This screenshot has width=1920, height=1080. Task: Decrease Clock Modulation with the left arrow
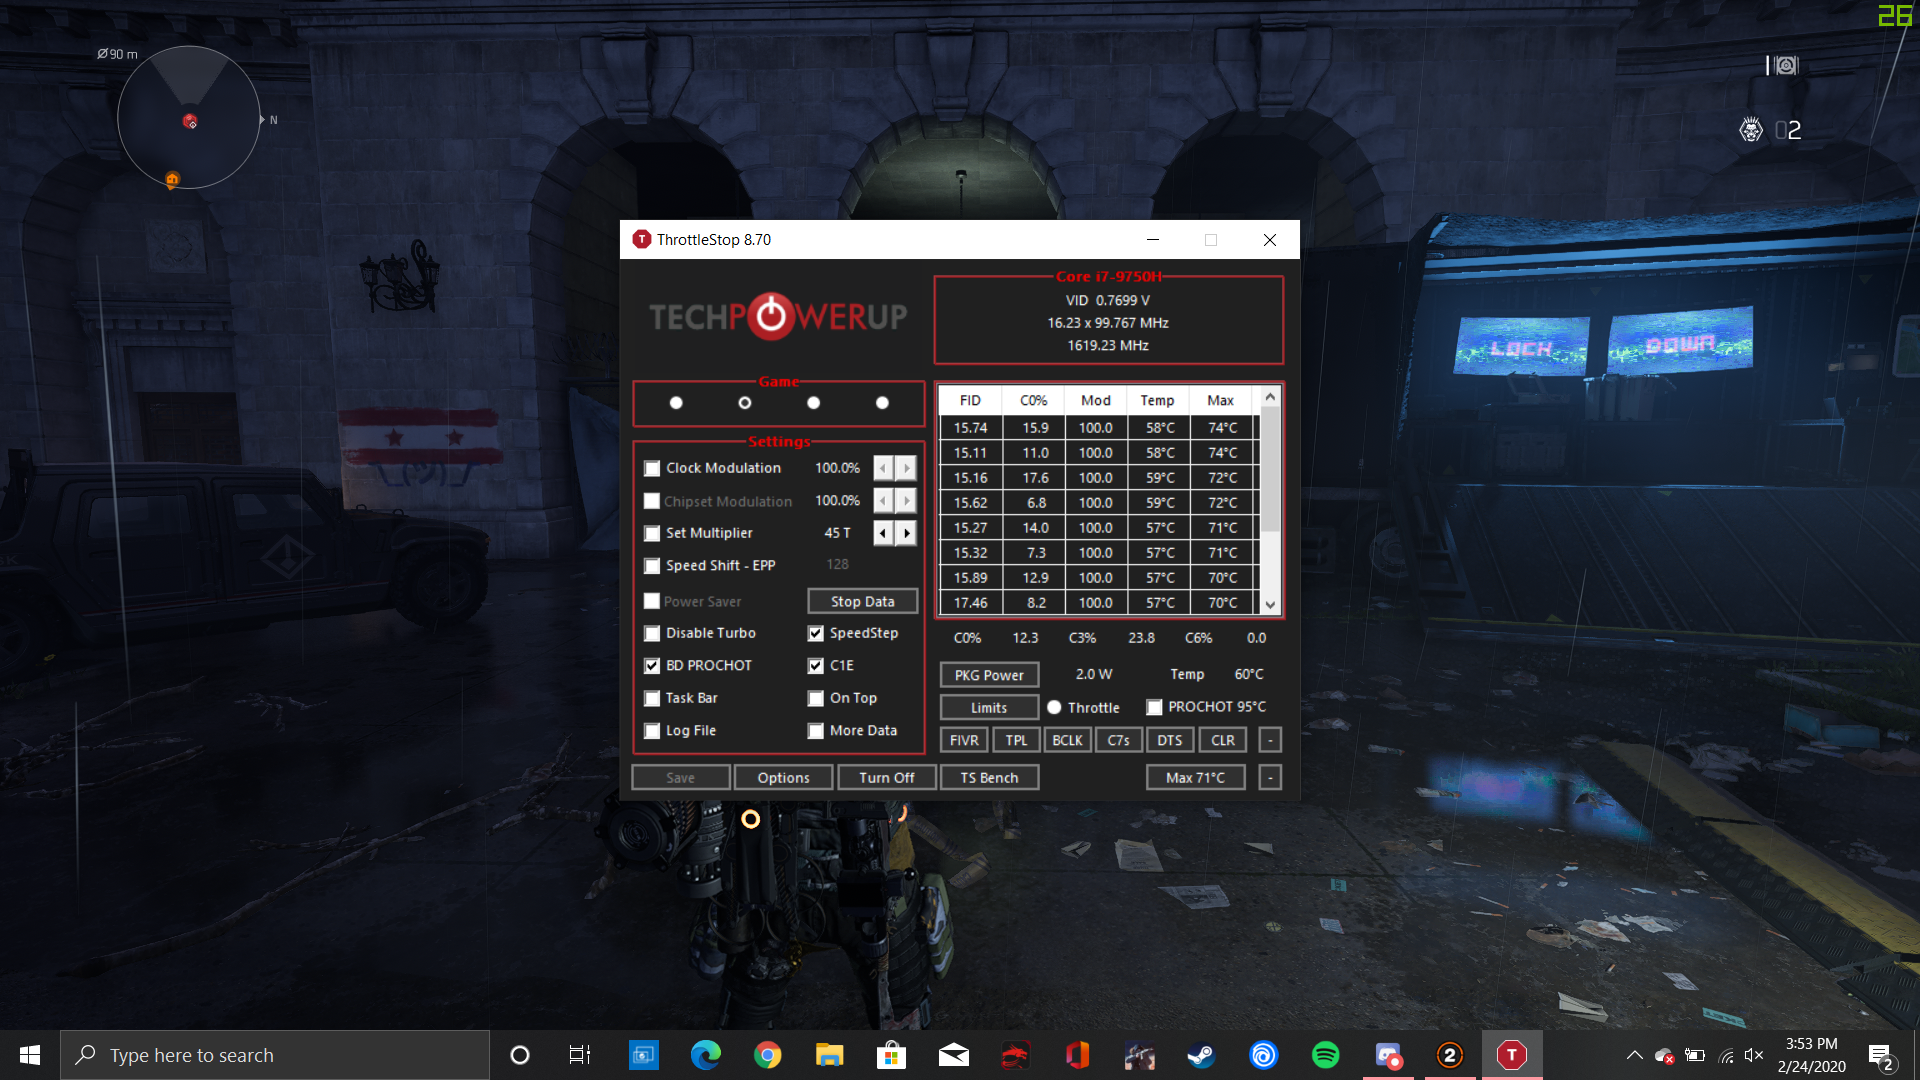[x=883, y=468]
